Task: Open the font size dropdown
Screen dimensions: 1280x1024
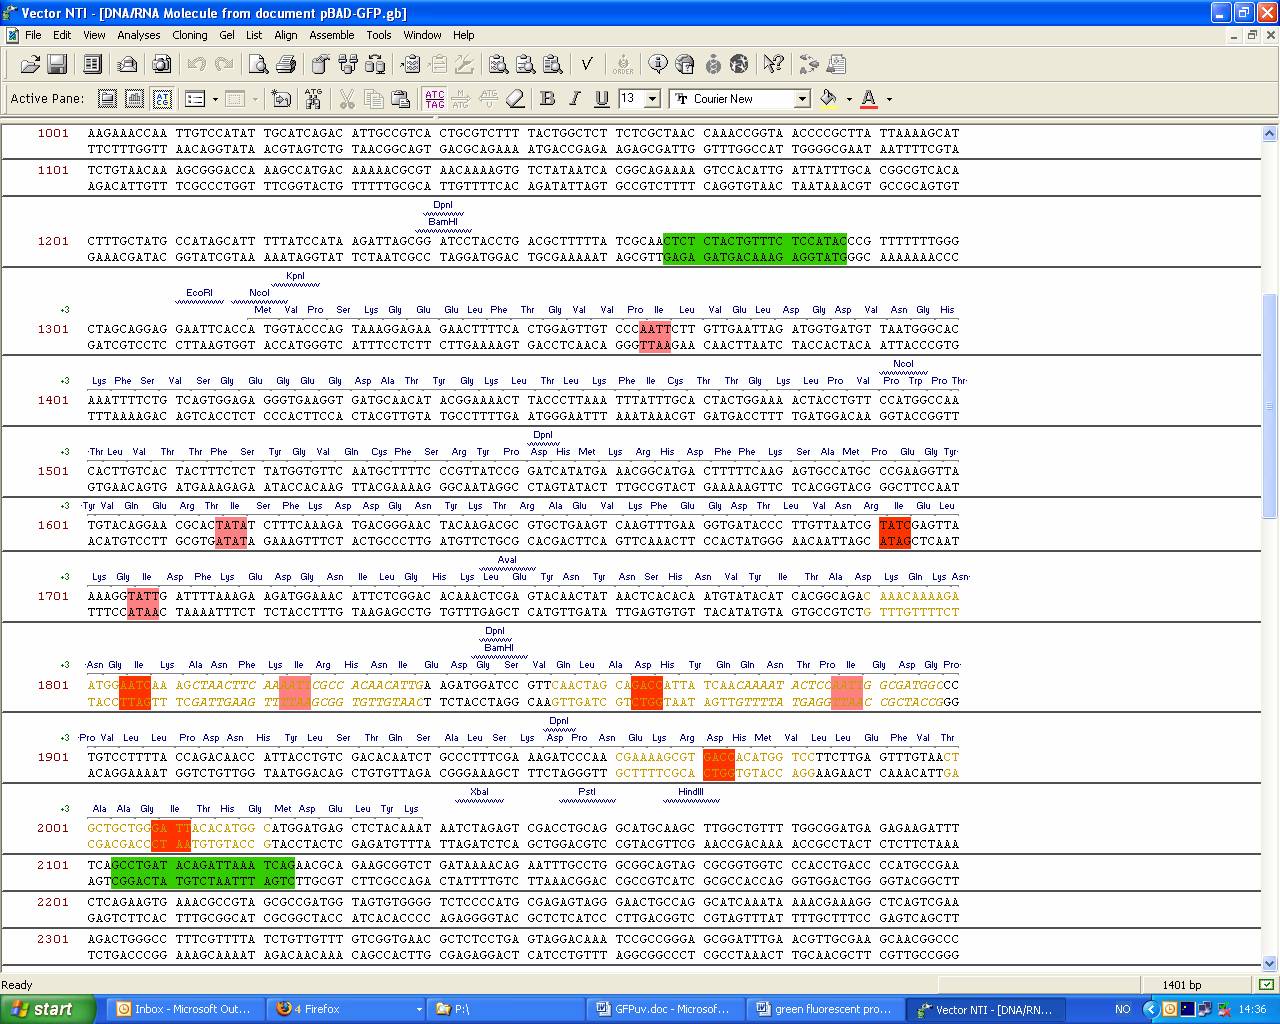Action: point(653,99)
